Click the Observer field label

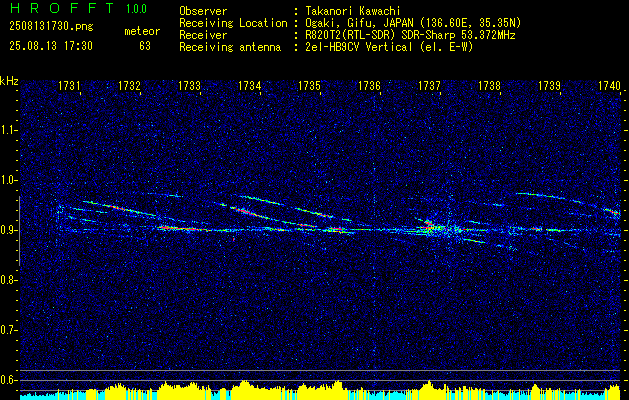tap(203, 11)
